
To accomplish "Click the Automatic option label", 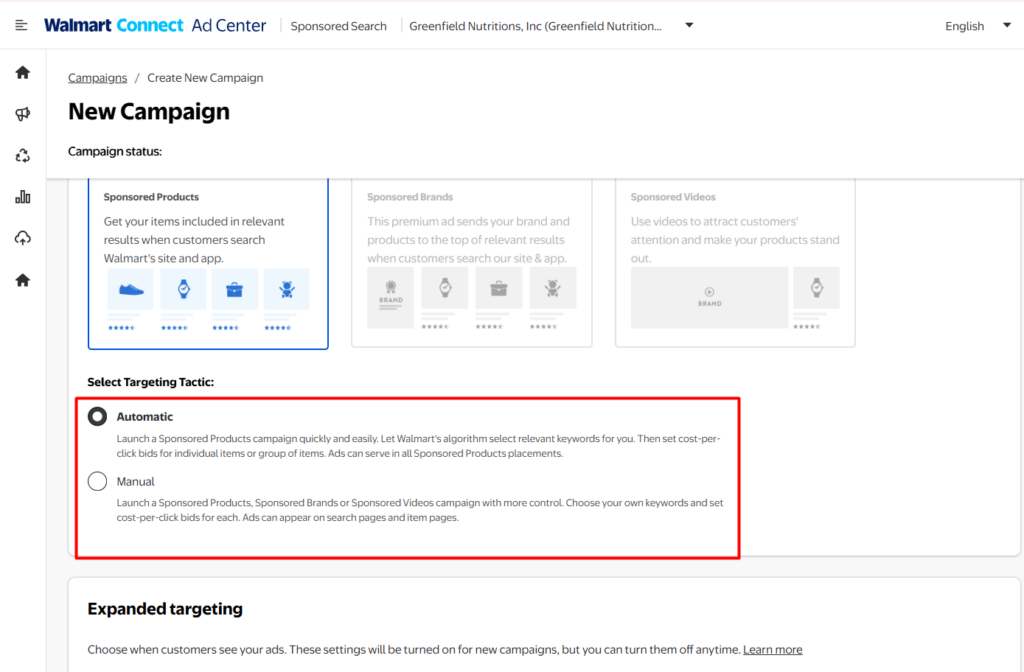I will click(x=145, y=417).
